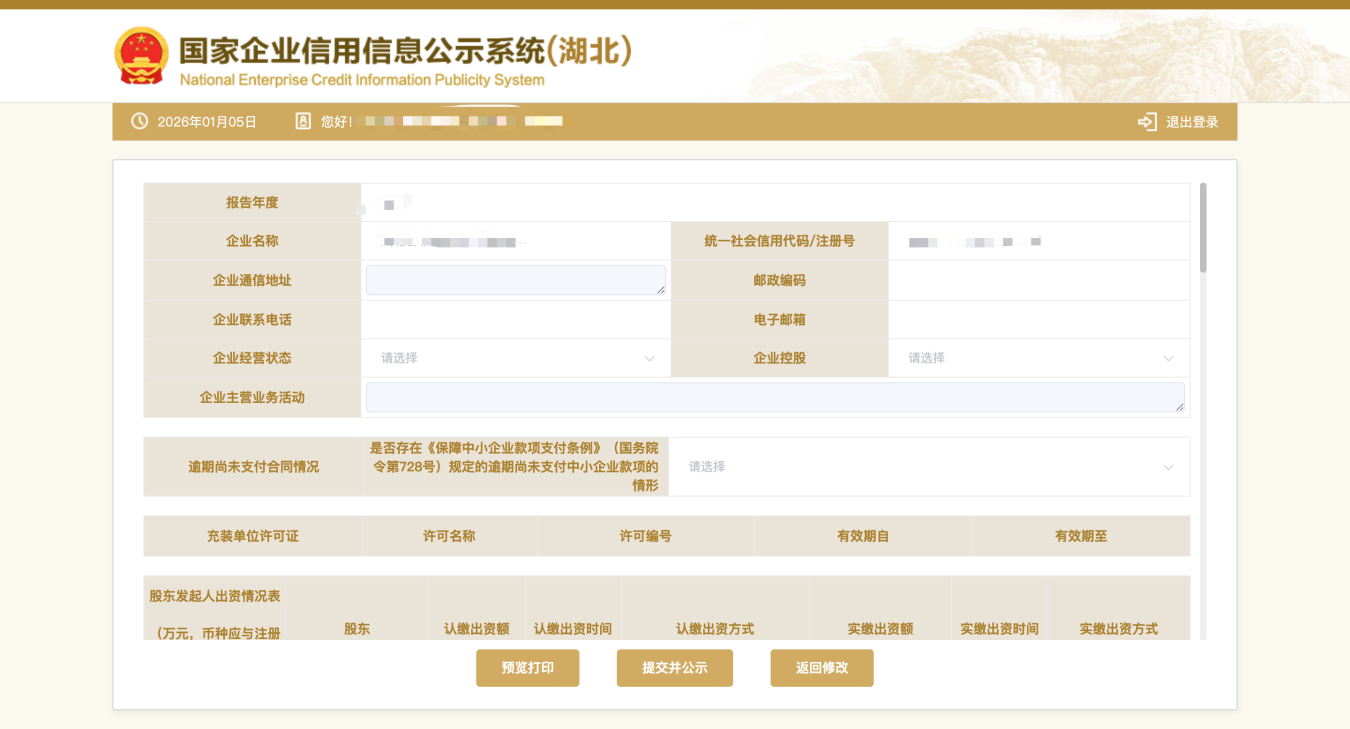The width and height of the screenshot is (1350, 729).
Task: Click the 企业主营业务活动 text area
Action: pyautogui.click(x=774, y=397)
